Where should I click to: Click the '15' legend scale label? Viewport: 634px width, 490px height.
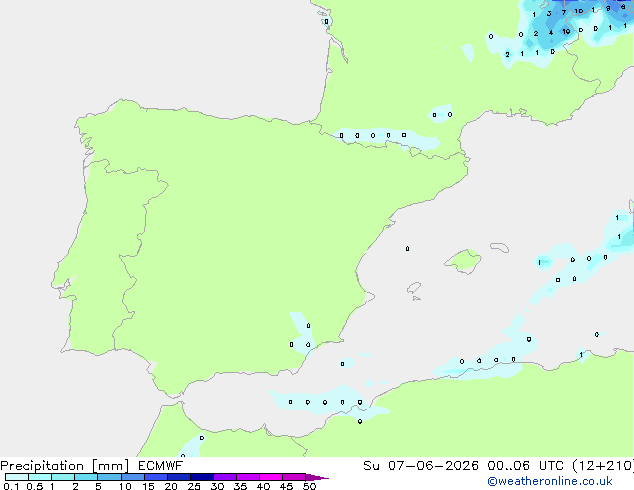148,486
